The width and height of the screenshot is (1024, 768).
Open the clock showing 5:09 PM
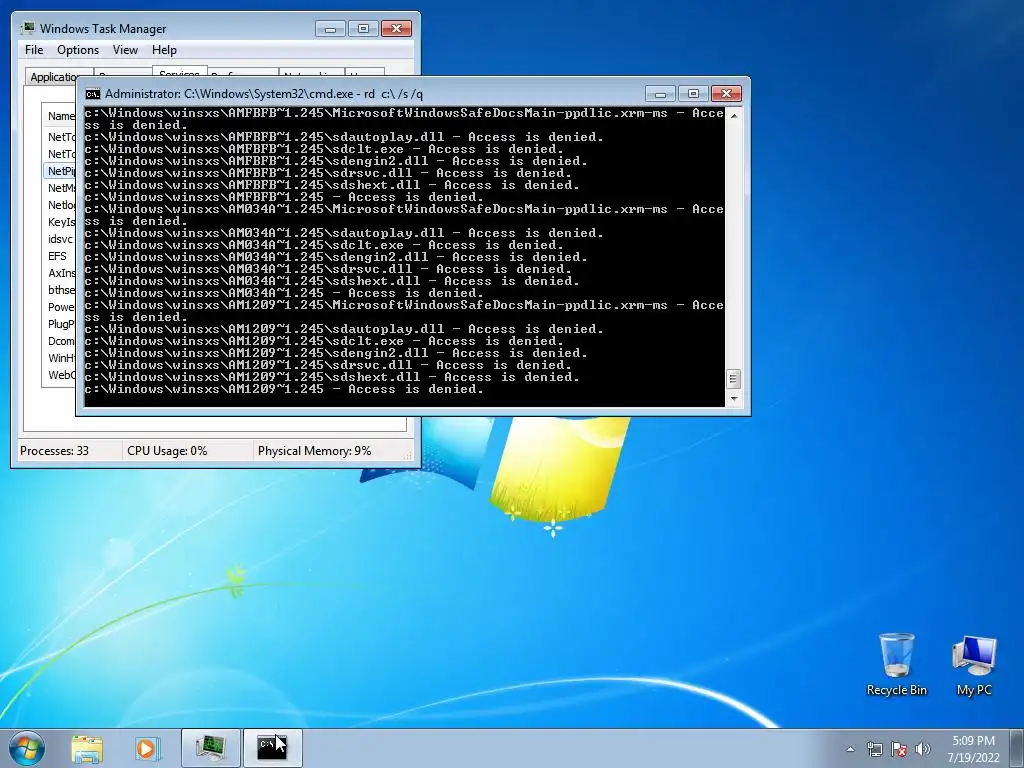pyautogui.click(x=973, y=749)
